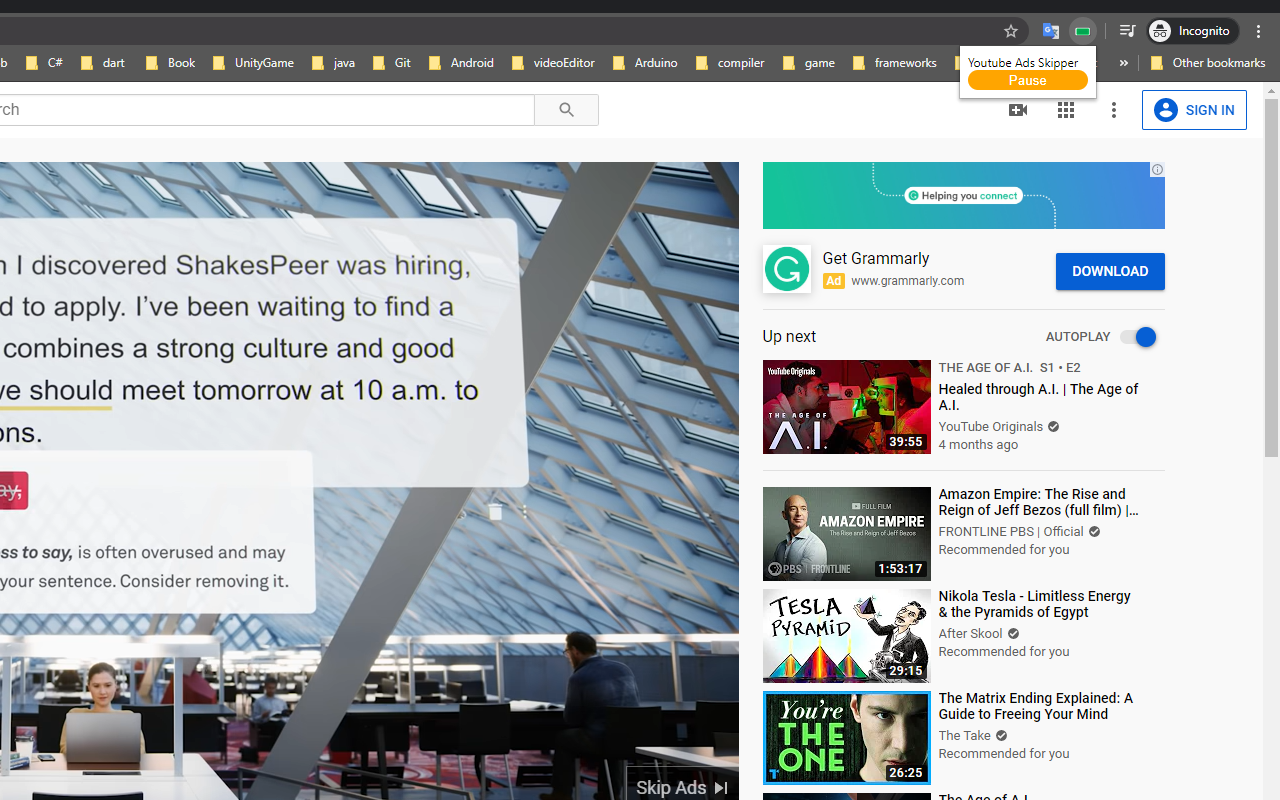Open the FRONTLINE PBS | Official channel
1280x800 pixels.
coord(1011,532)
